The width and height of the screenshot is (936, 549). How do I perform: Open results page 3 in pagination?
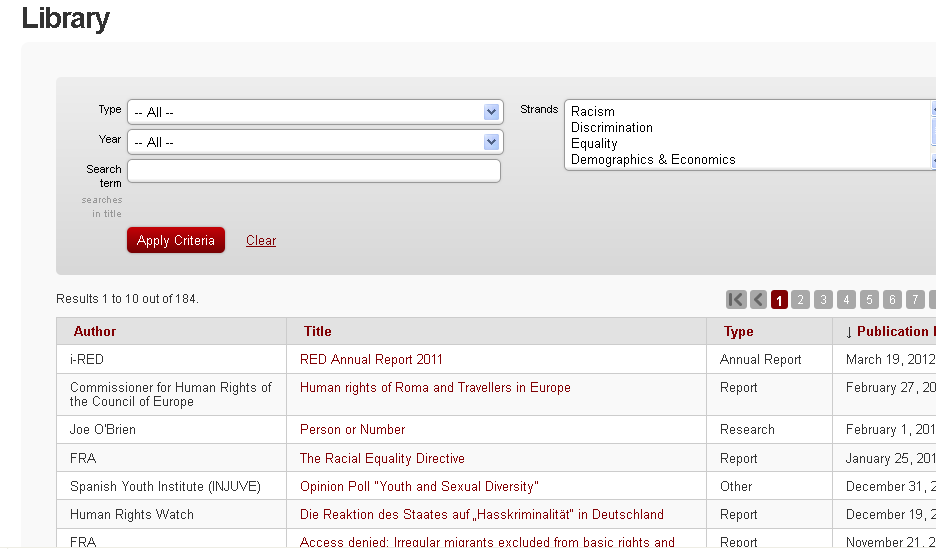pyautogui.click(x=823, y=299)
